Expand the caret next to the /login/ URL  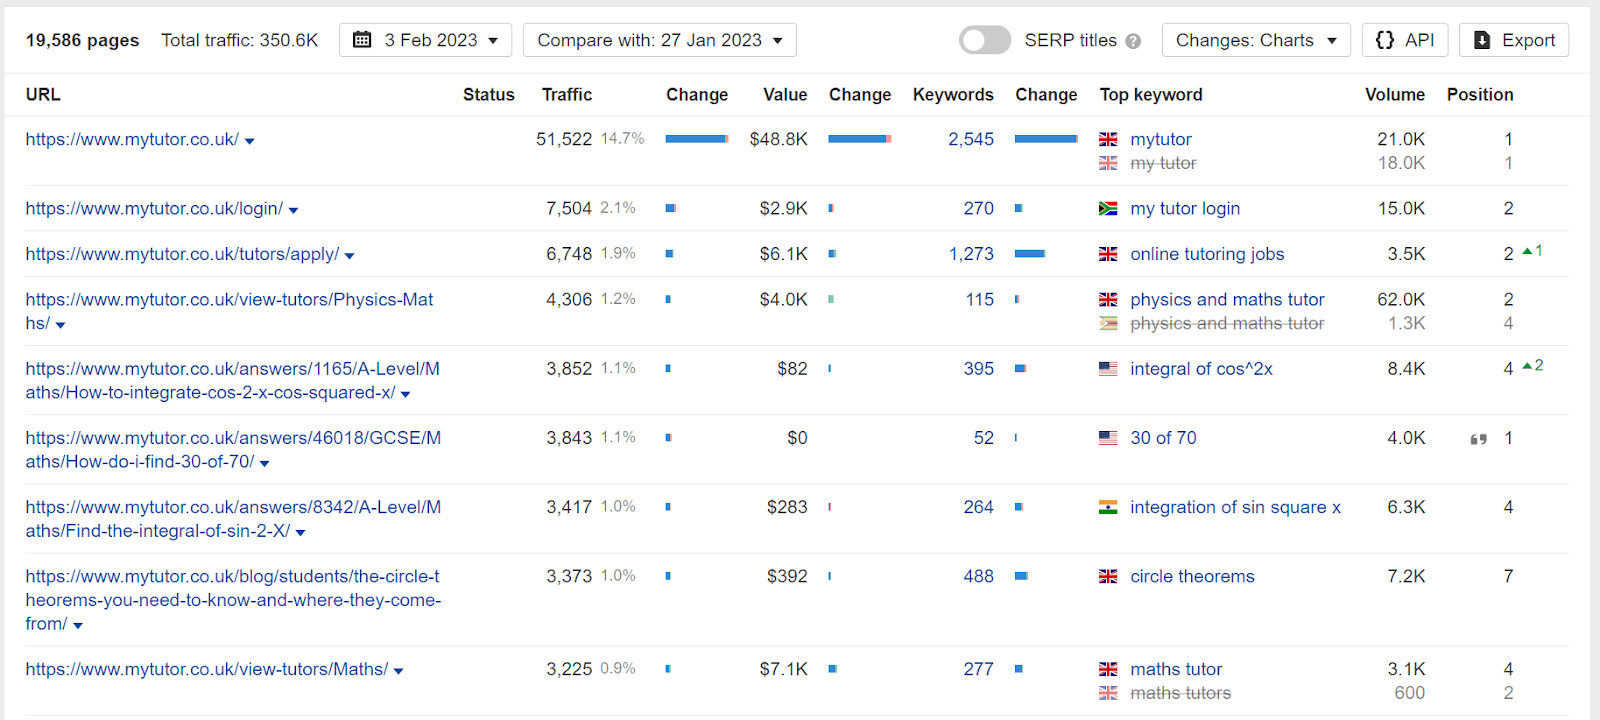click(293, 210)
